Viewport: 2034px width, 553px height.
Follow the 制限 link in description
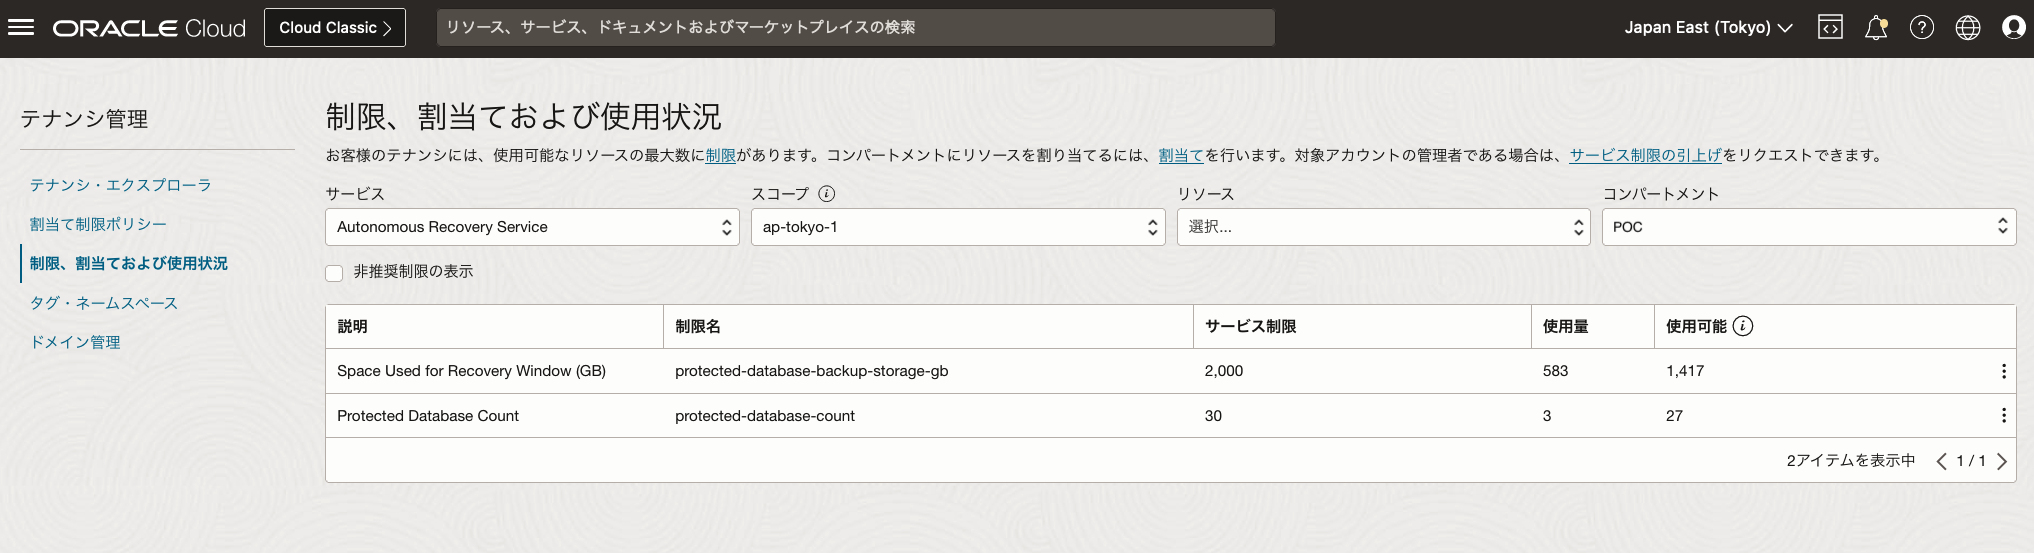click(721, 155)
